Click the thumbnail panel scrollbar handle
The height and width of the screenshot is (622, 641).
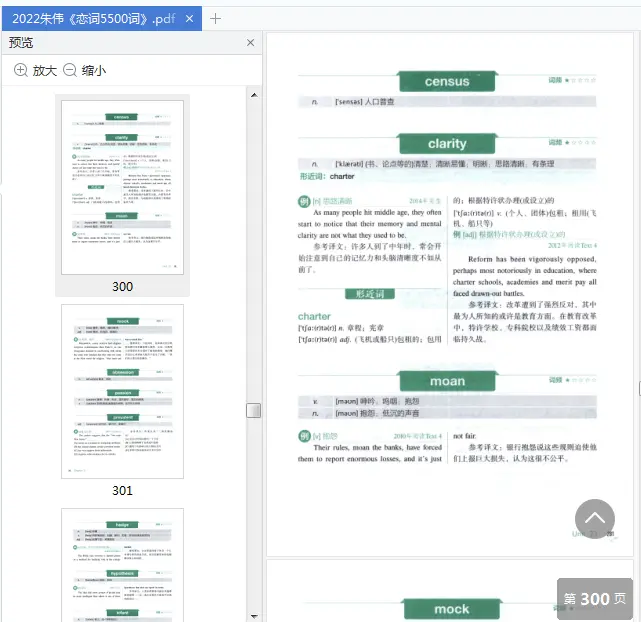tap(253, 410)
